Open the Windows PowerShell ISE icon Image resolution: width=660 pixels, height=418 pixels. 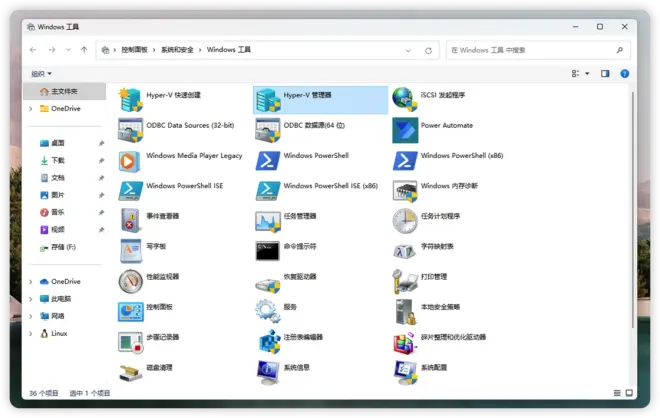[130, 191]
